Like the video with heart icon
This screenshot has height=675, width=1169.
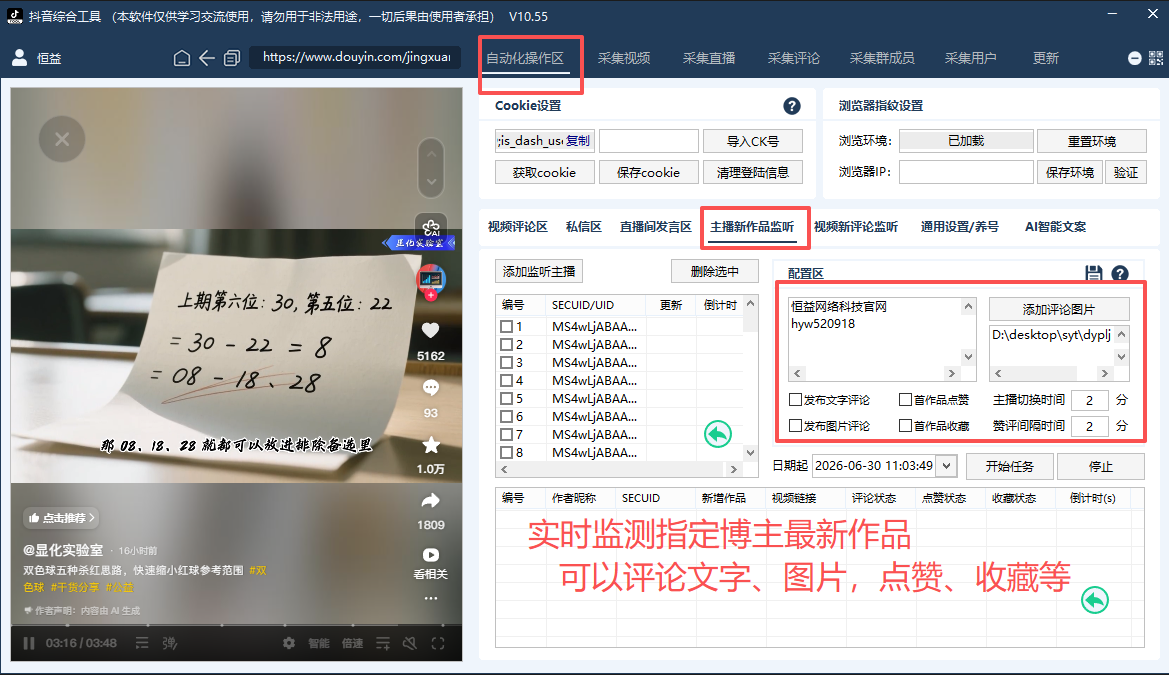430,330
